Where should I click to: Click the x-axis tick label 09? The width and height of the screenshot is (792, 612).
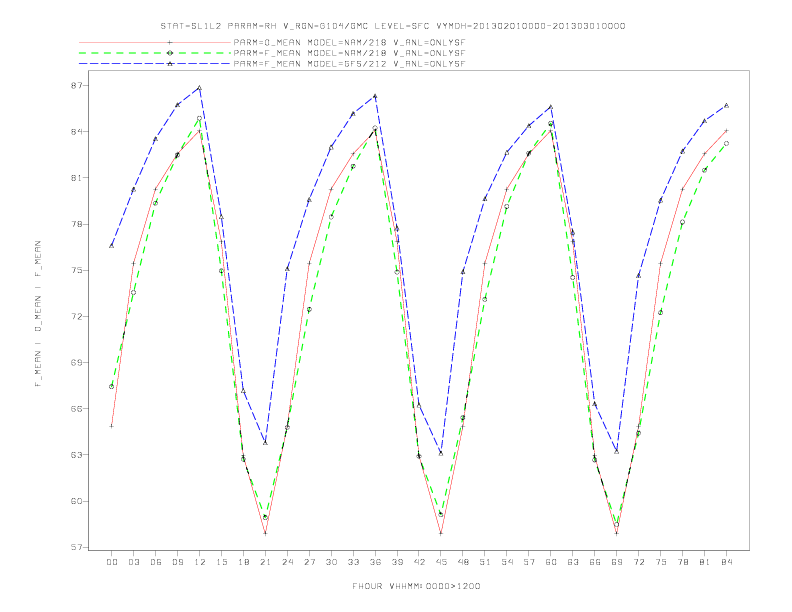(x=177, y=562)
